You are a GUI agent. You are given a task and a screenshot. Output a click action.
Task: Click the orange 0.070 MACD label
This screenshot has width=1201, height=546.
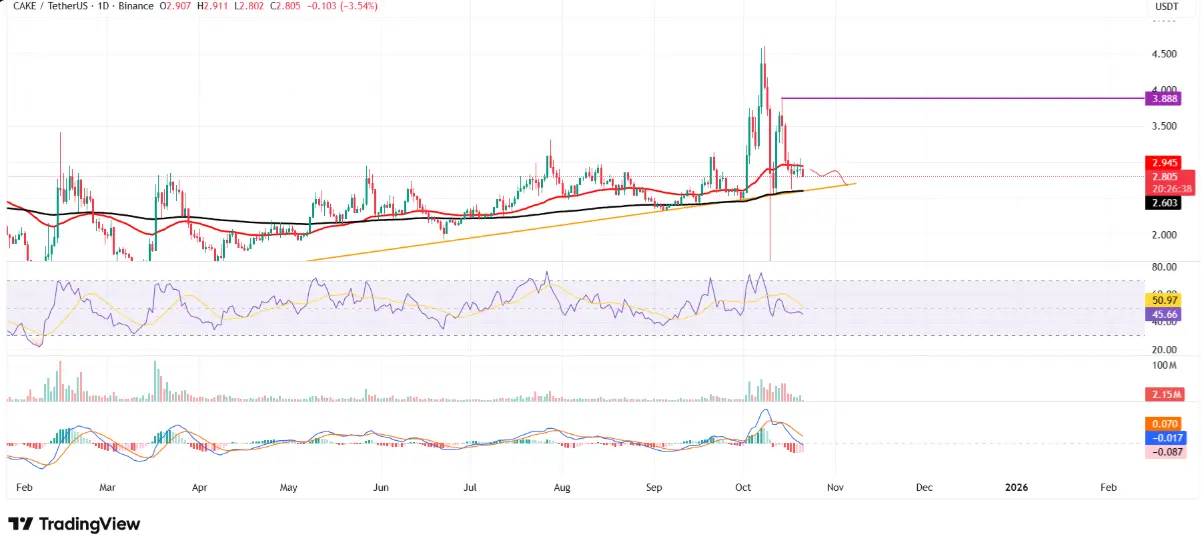tap(1165, 424)
